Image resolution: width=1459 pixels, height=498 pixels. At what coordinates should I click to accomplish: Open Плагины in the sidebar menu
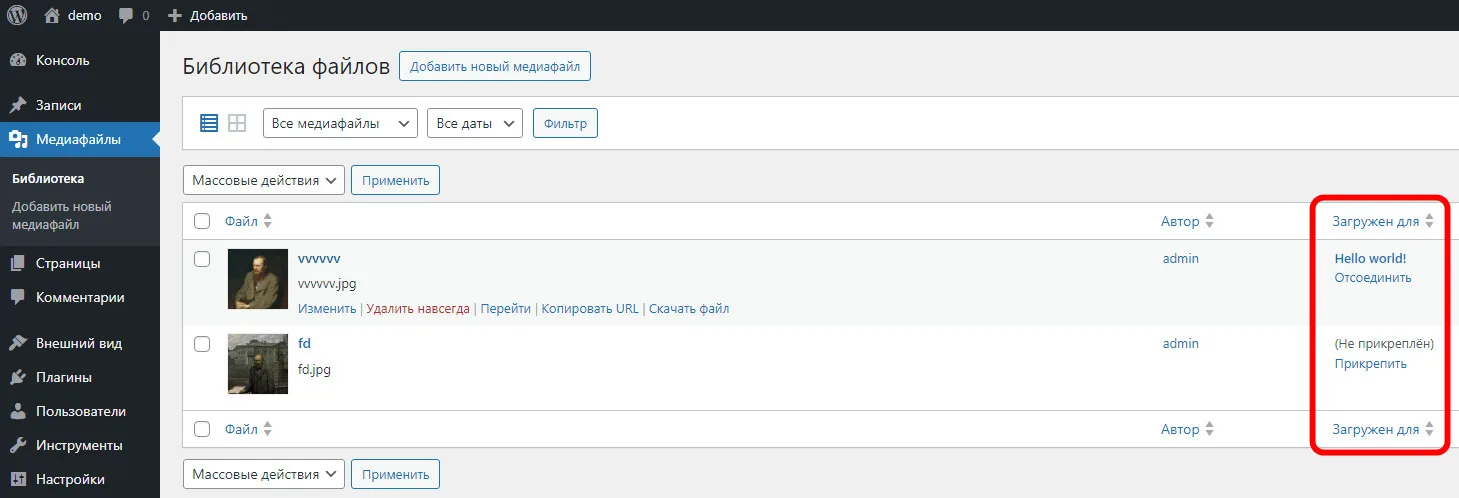pos(64,377)
